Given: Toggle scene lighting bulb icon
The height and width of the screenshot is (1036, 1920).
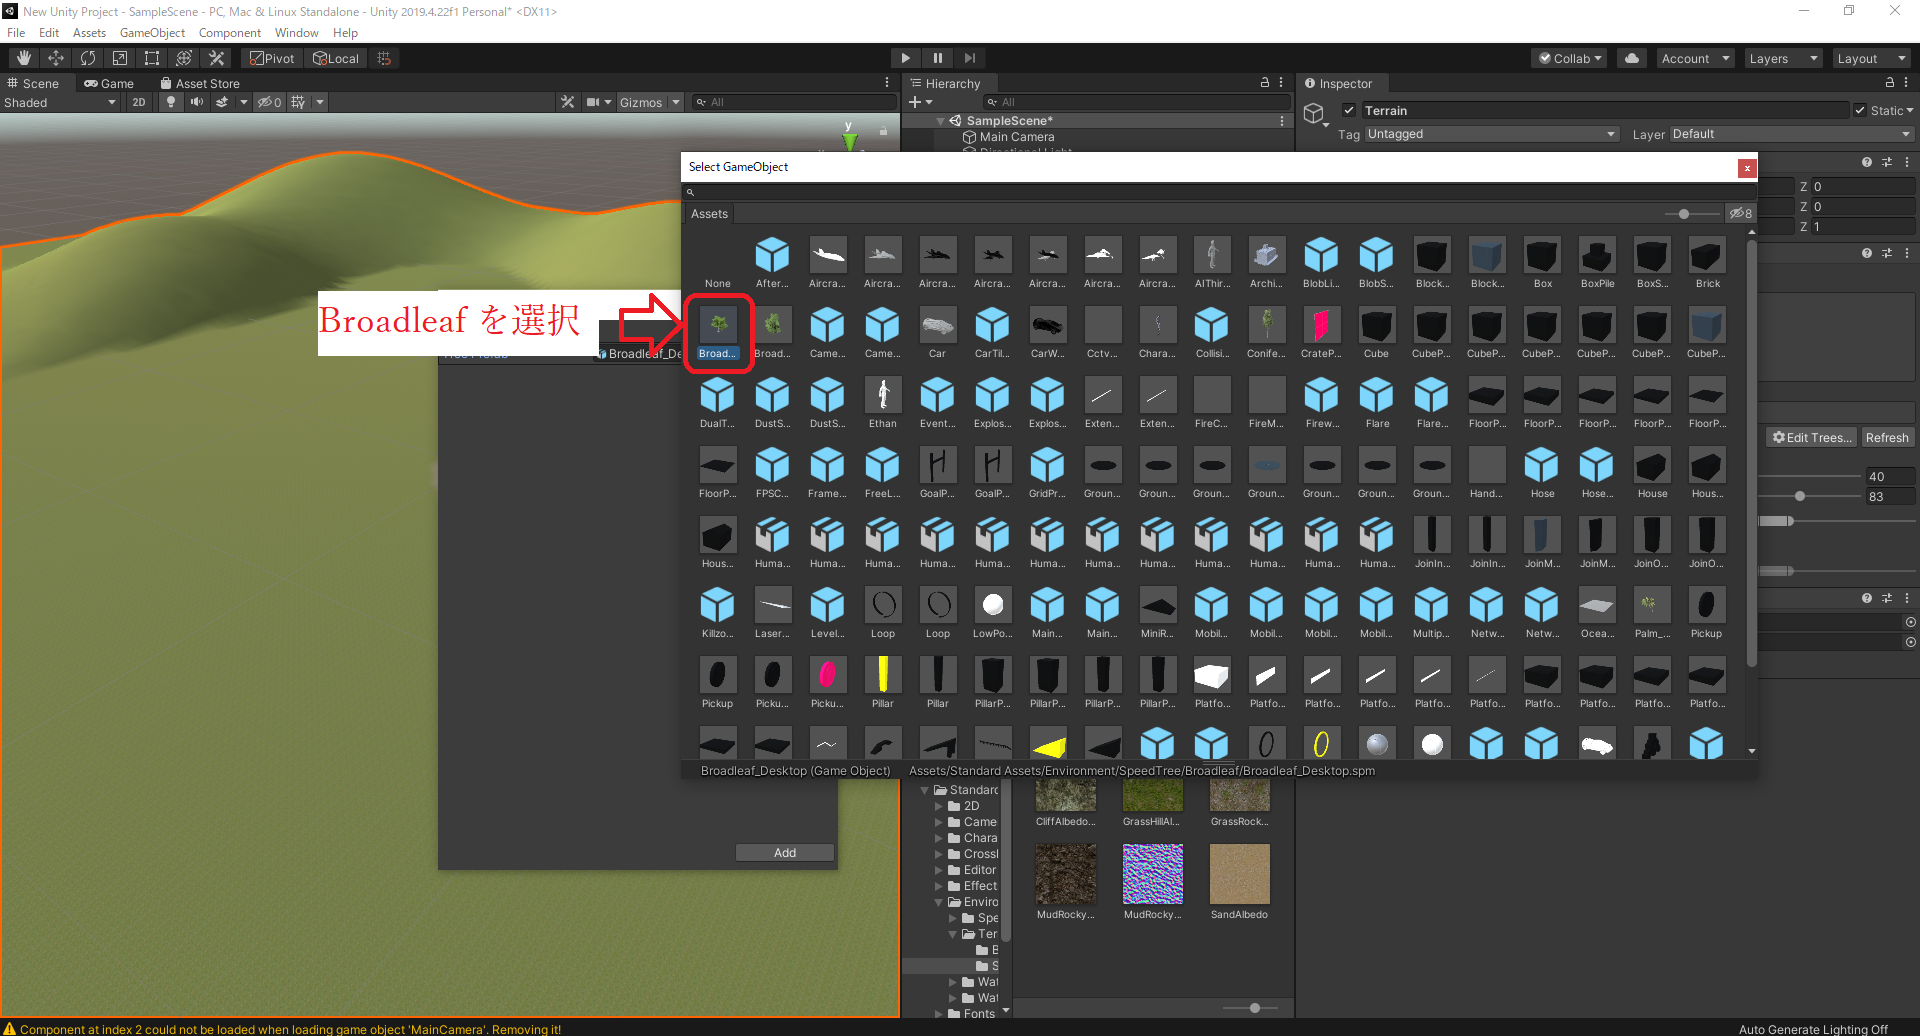Looking at the screenshot, I should 171,102.
